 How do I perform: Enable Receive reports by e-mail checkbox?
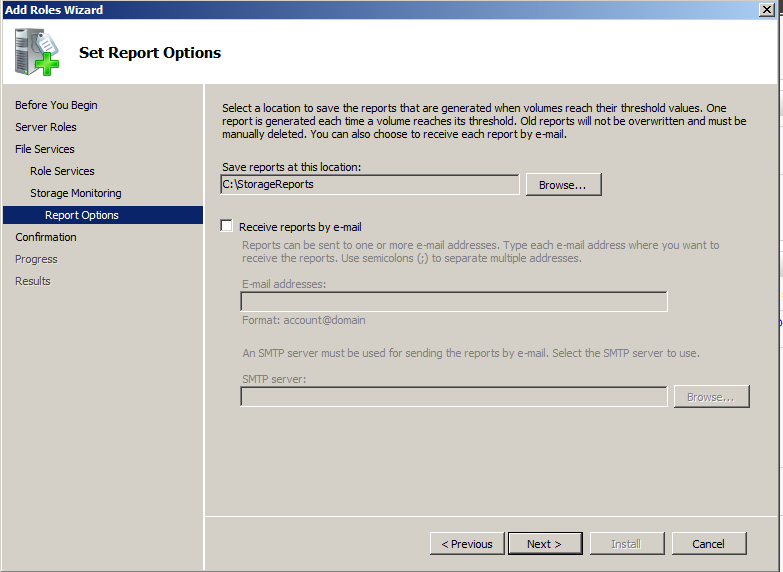point(227,227)
